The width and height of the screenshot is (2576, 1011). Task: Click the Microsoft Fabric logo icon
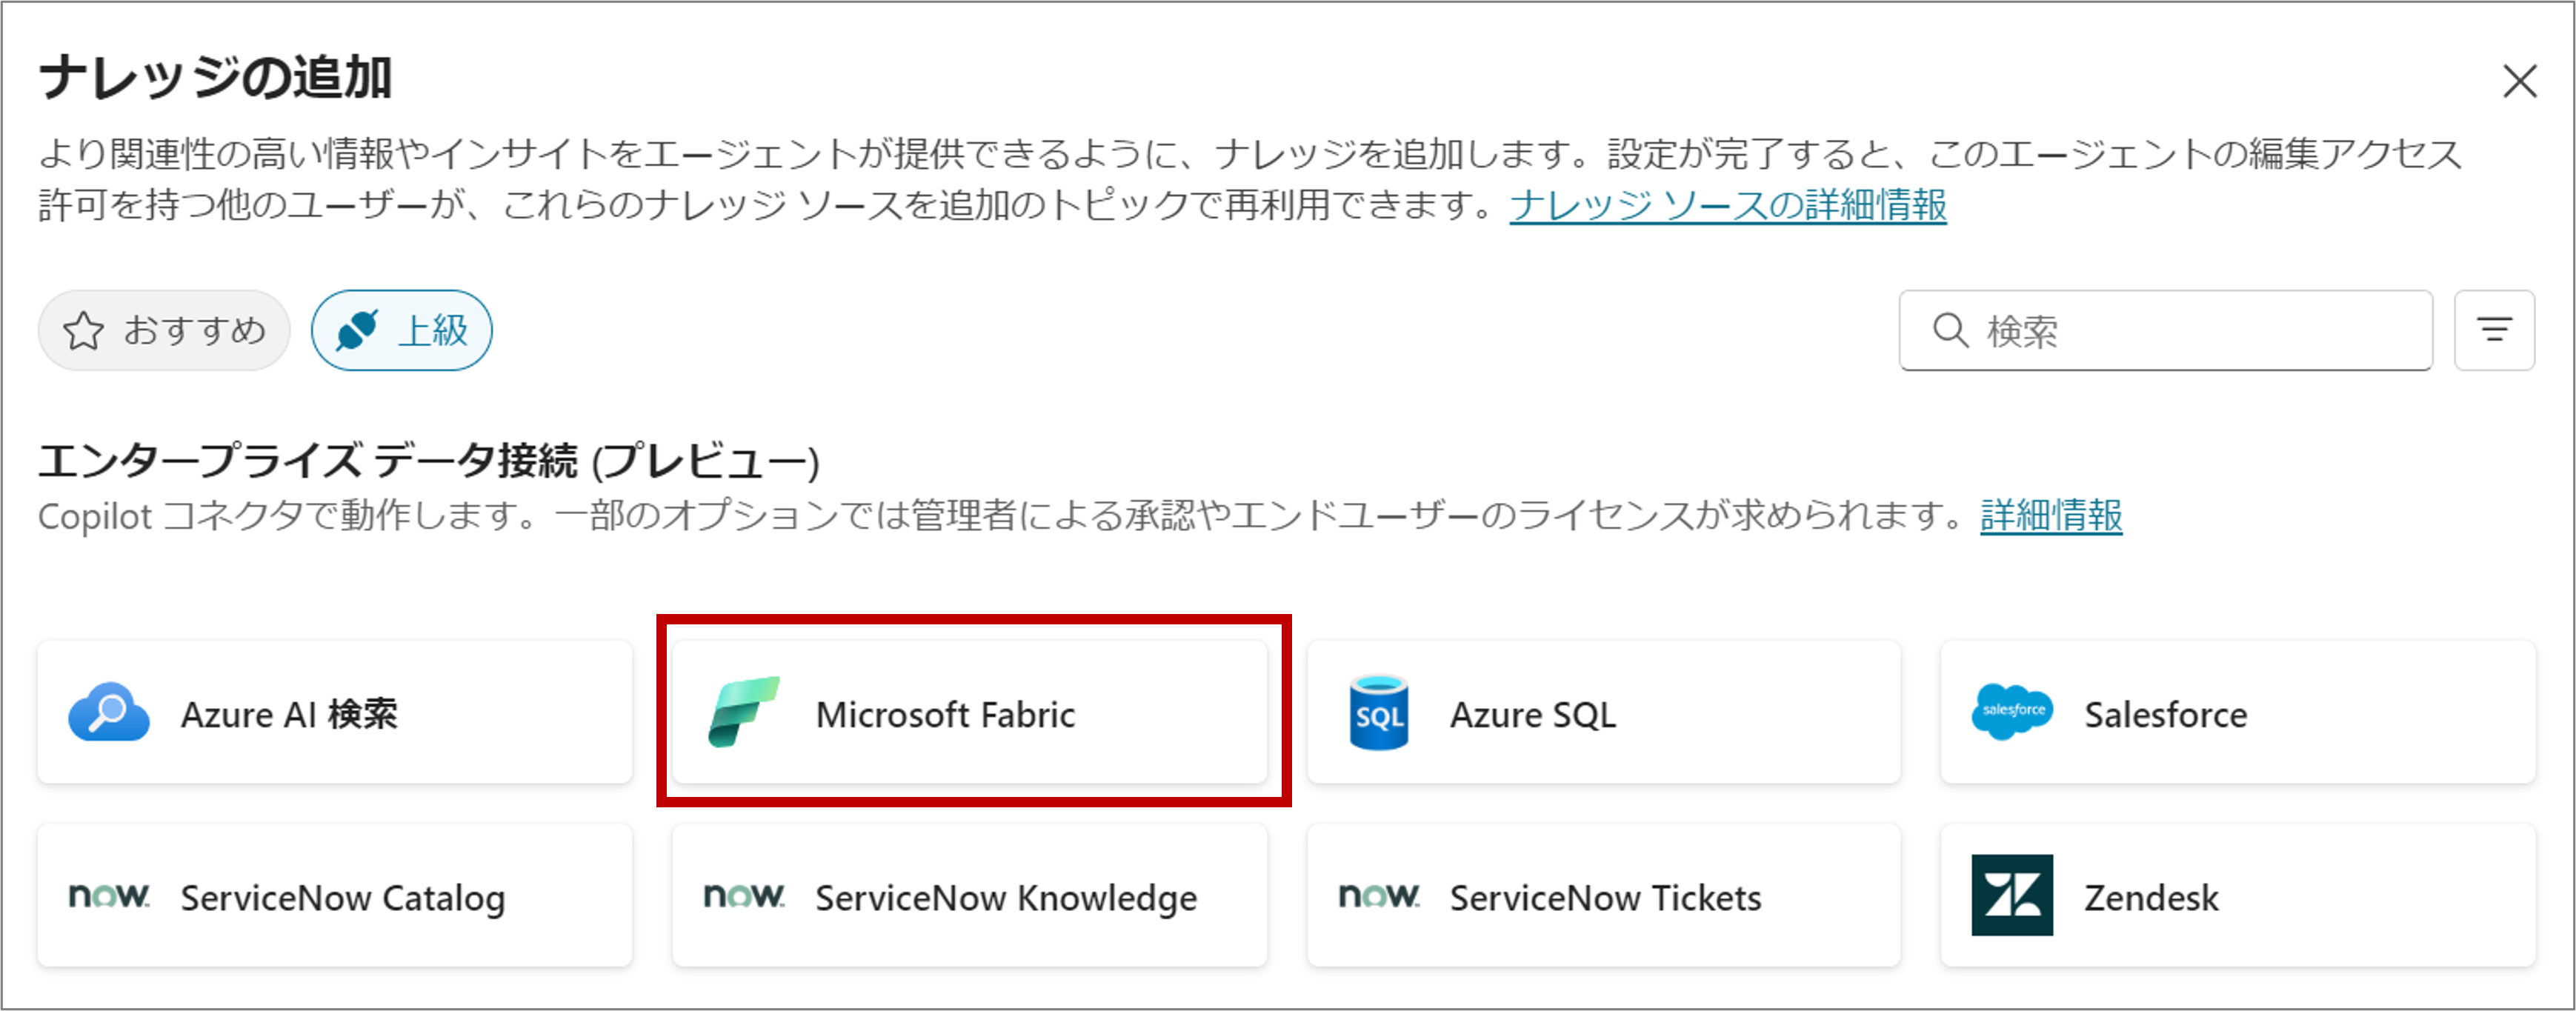click(x=743, y=712)
